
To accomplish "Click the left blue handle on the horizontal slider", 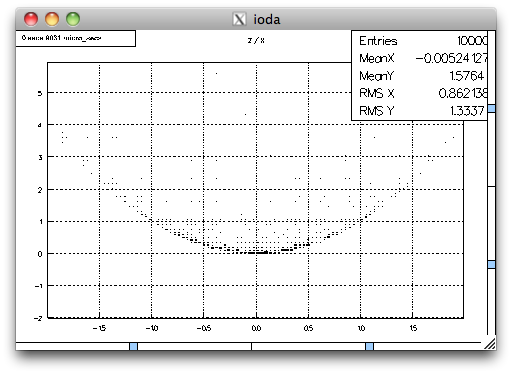I will pos(133,346).
